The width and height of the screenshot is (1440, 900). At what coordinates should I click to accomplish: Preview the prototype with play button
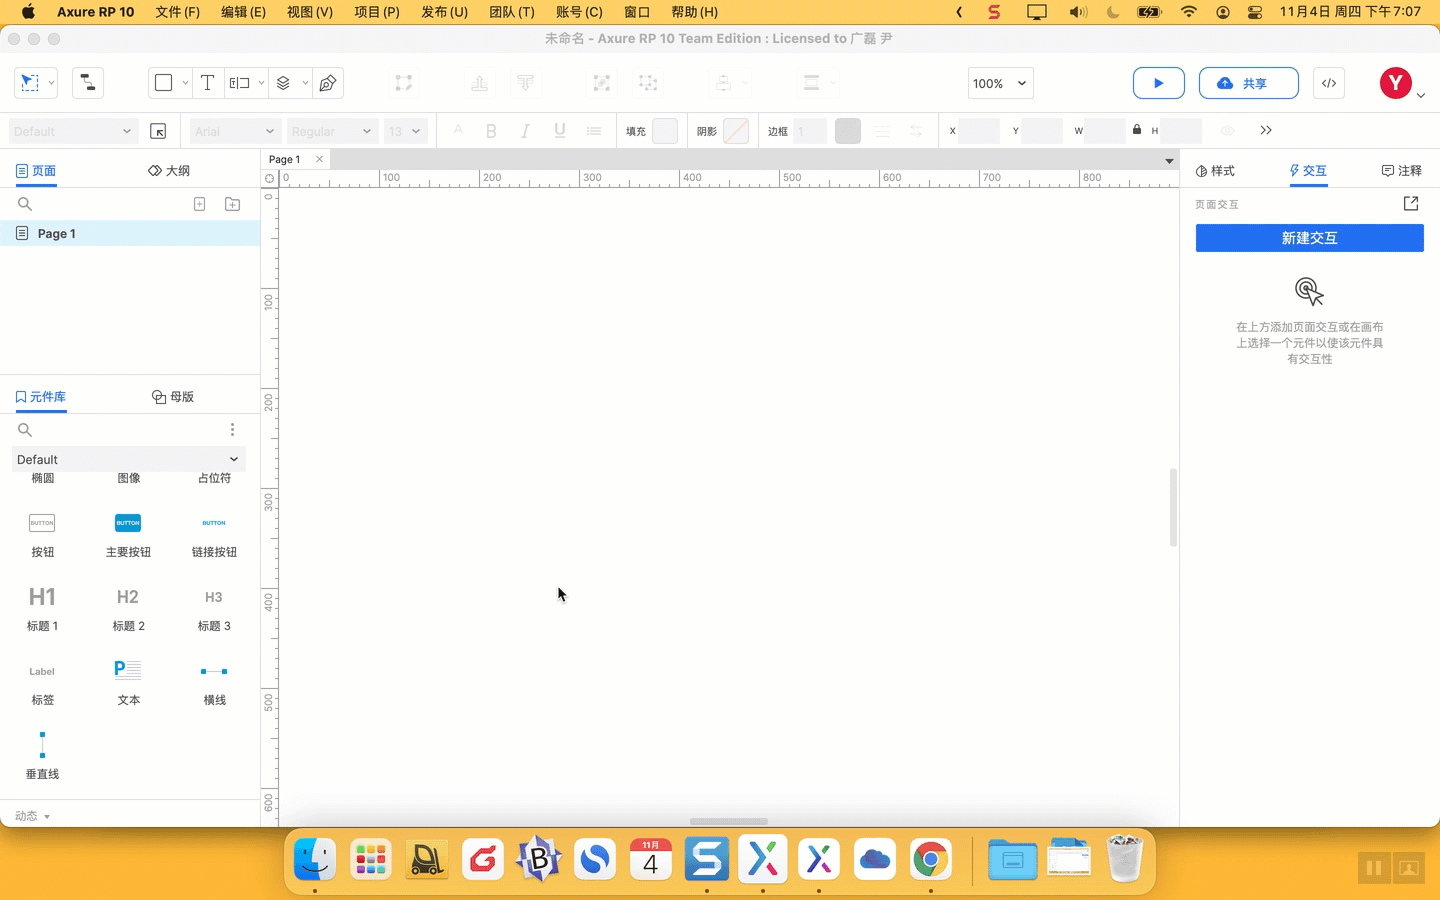coord(1159,83)
